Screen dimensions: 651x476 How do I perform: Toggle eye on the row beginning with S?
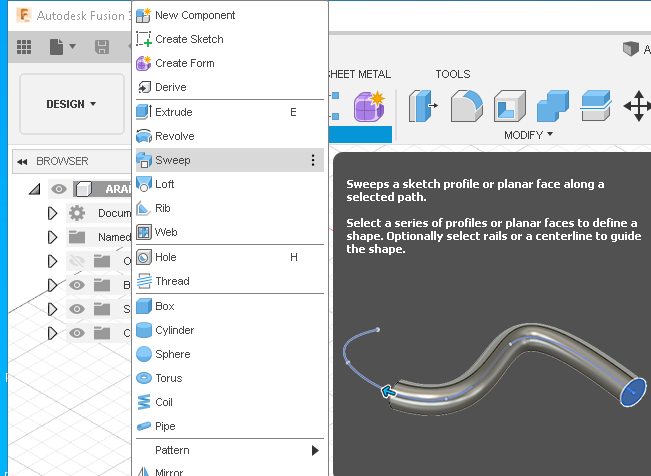77,309
